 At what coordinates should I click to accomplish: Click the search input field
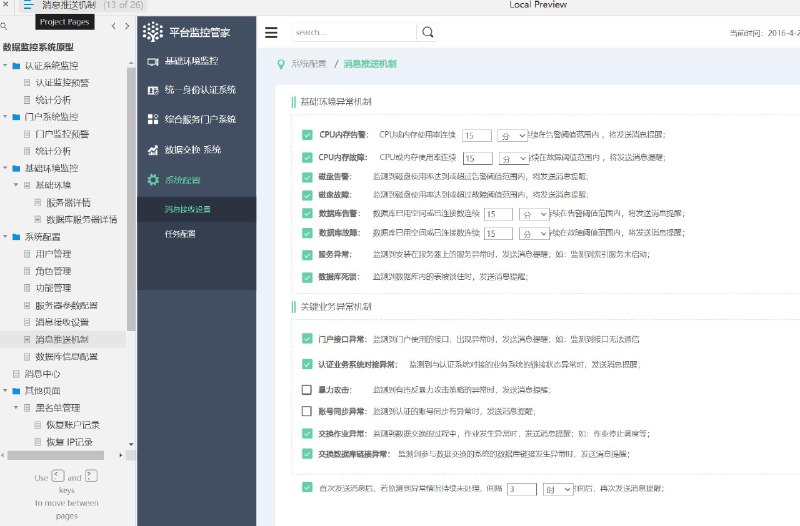(354, 32)
